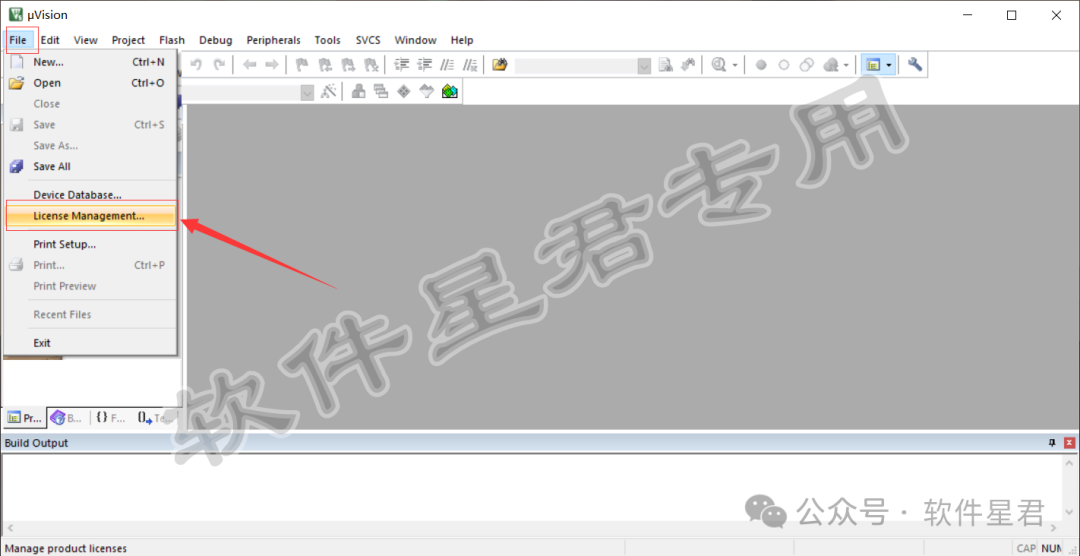Click the Insert/Remove Bookmark flag icon
Viewport: 1080px width, 556px height.
coord(302,65)
